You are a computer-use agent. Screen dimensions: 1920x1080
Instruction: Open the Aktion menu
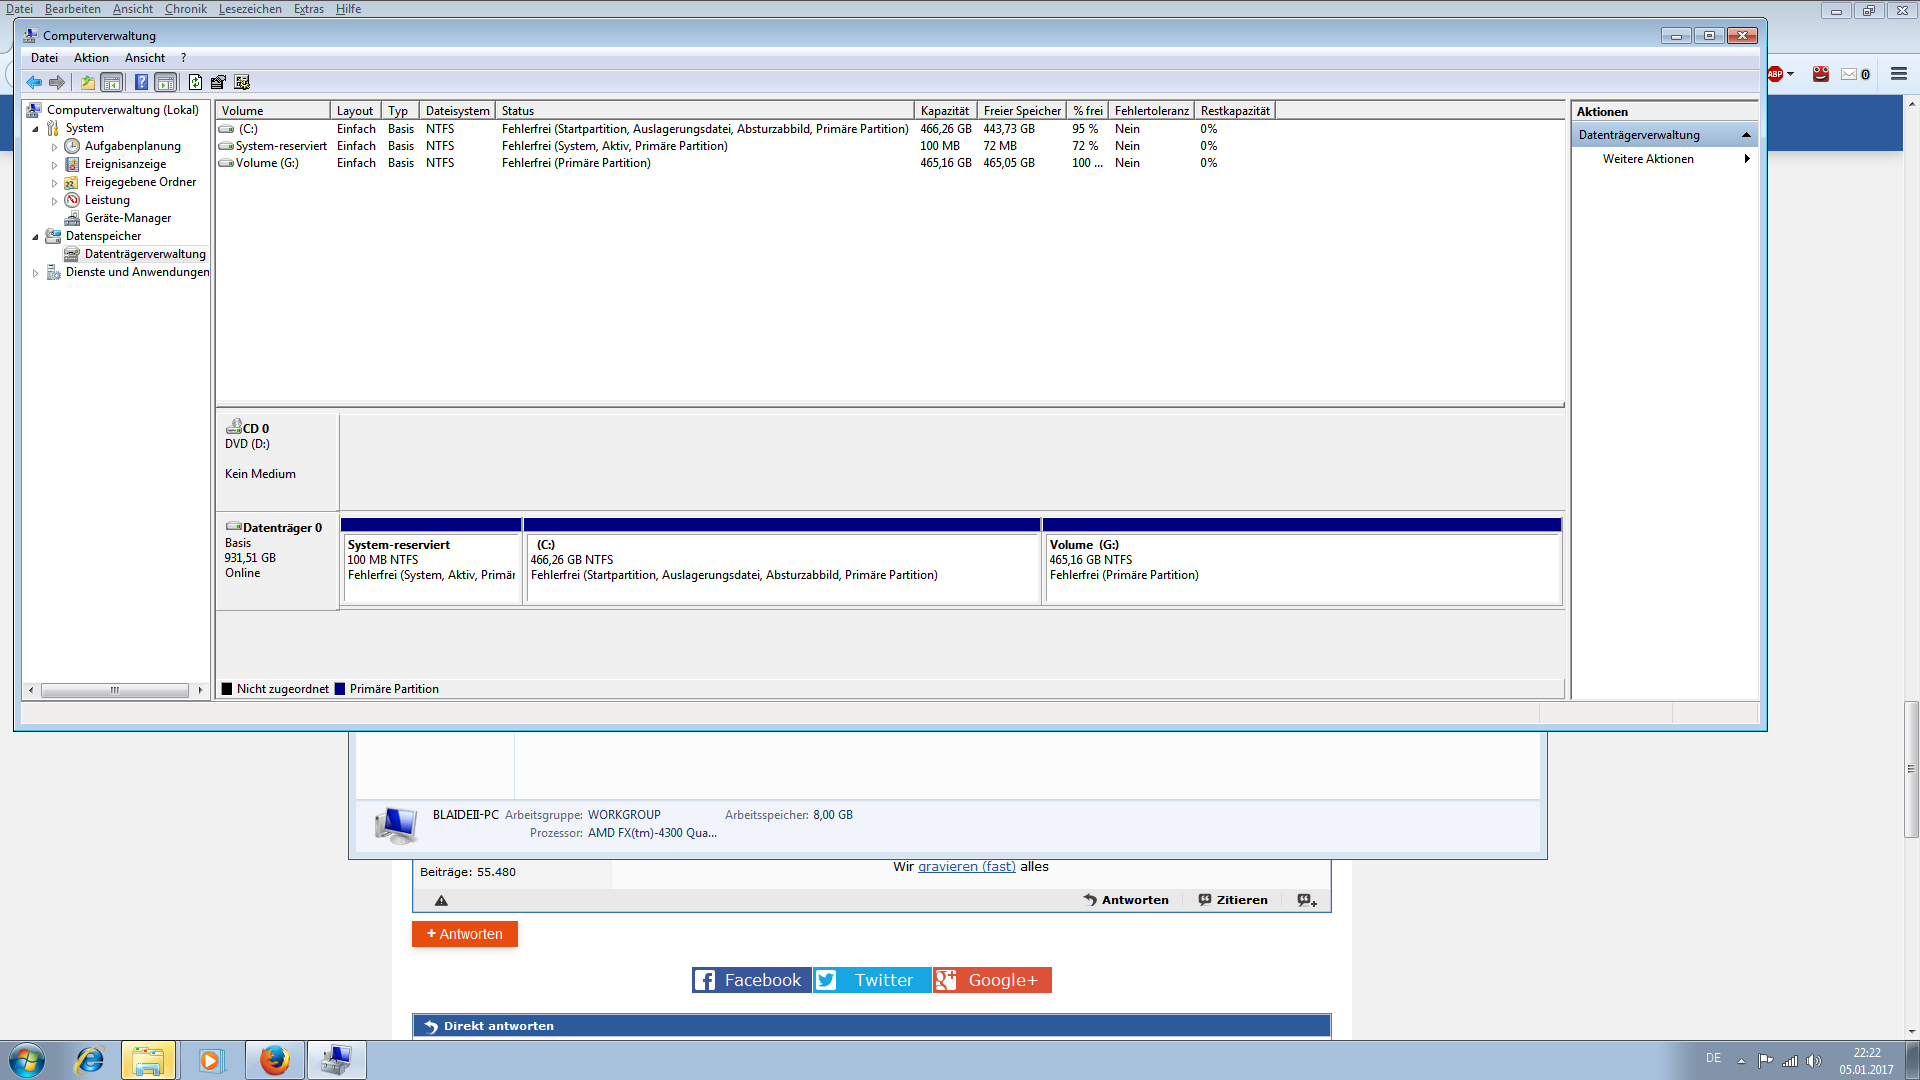[91, 58]
